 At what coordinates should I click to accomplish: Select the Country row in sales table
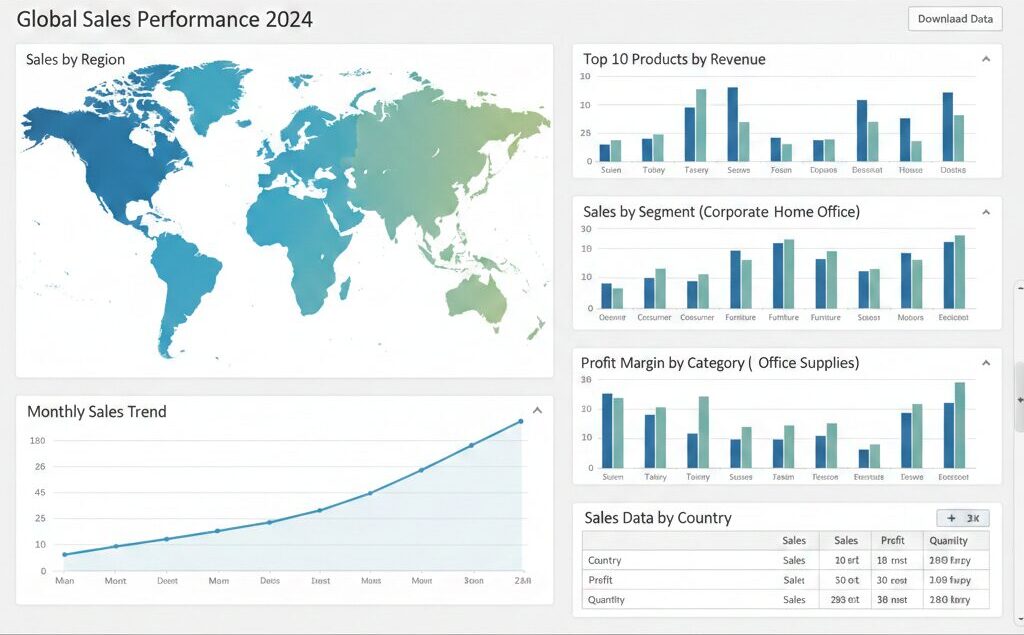click(605, 561)
